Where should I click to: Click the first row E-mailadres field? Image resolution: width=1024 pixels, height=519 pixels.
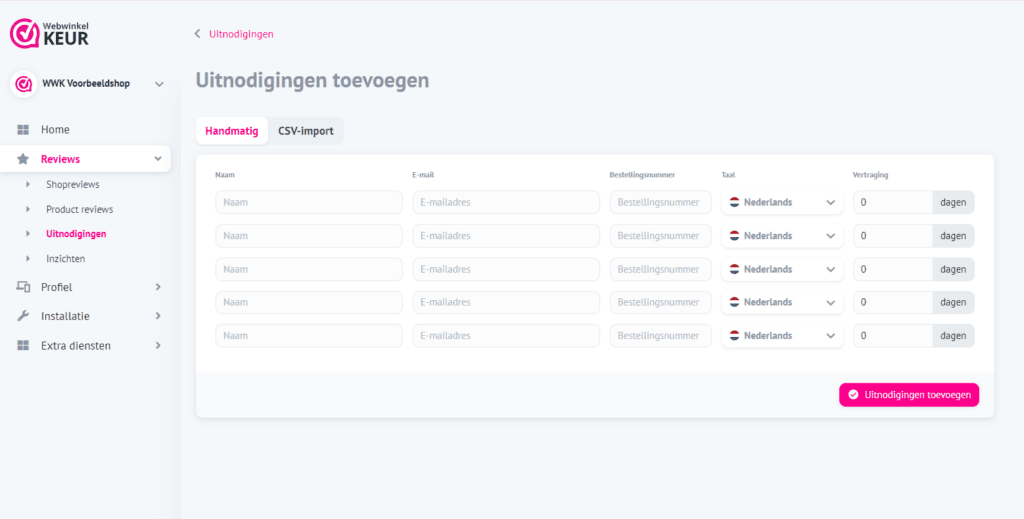506,202
